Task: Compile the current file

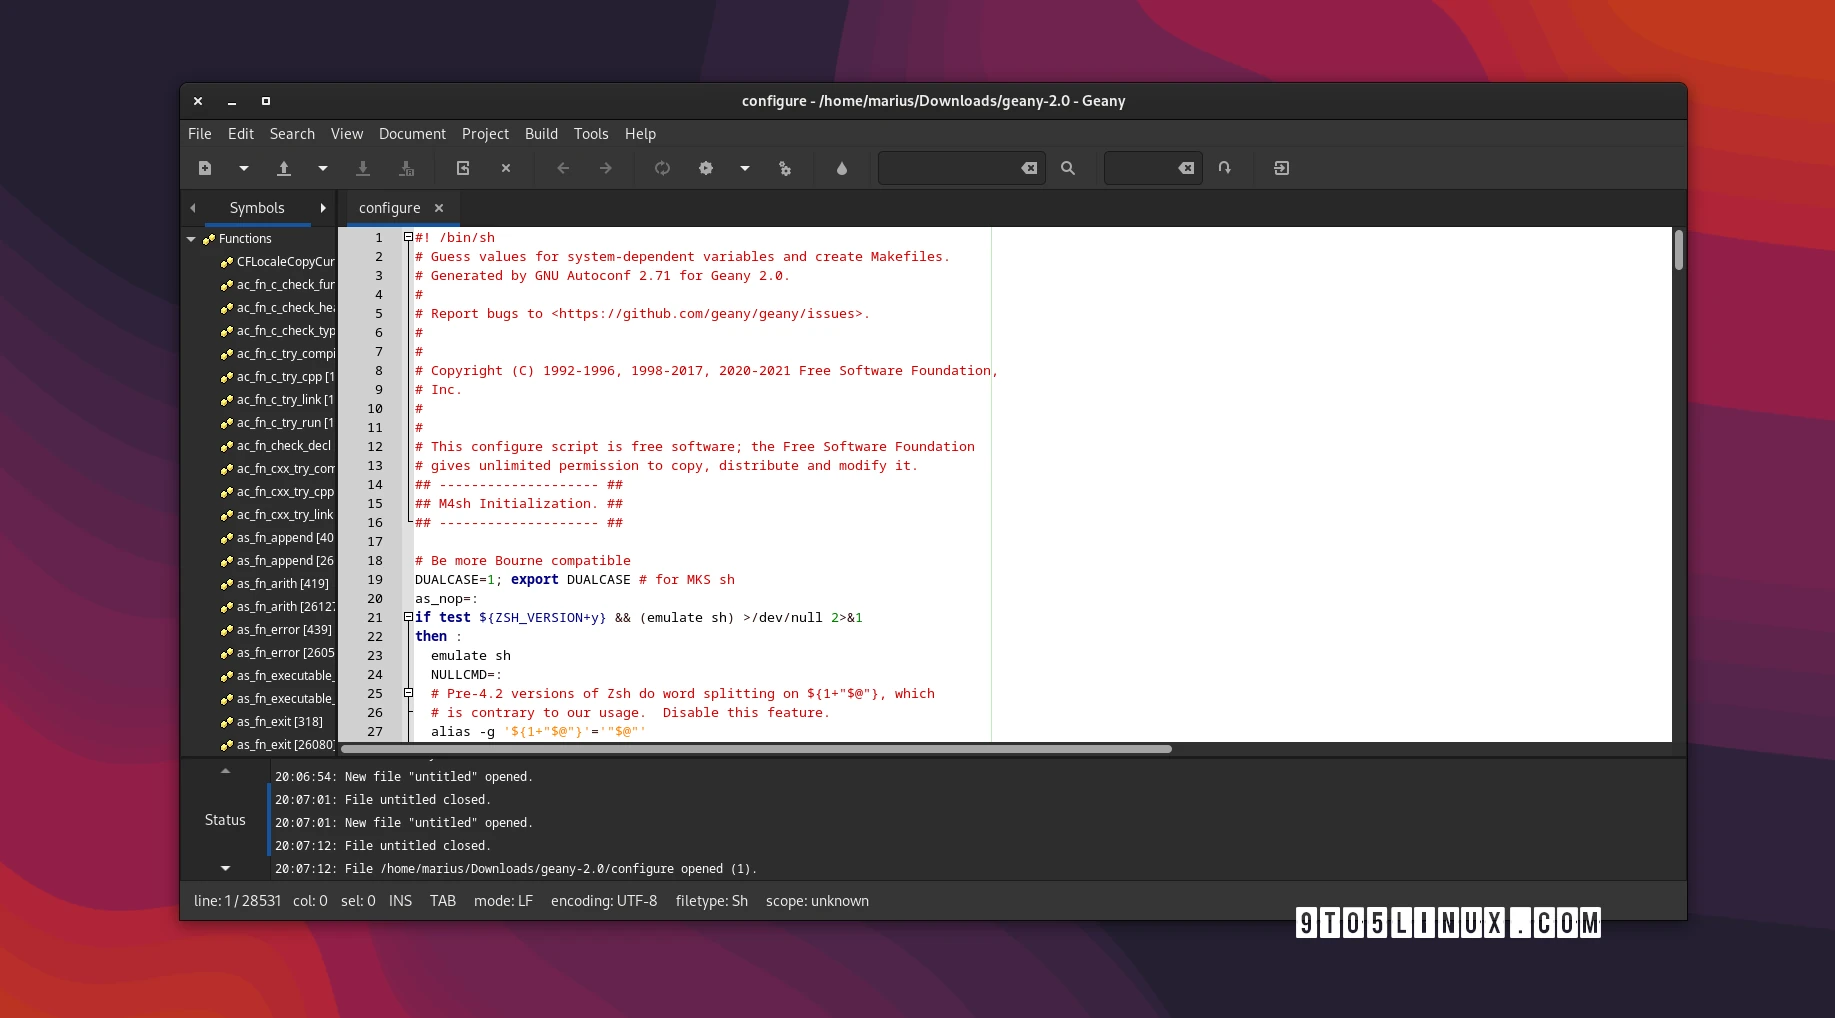Action: pyautogui.click(x=662, y=168)
